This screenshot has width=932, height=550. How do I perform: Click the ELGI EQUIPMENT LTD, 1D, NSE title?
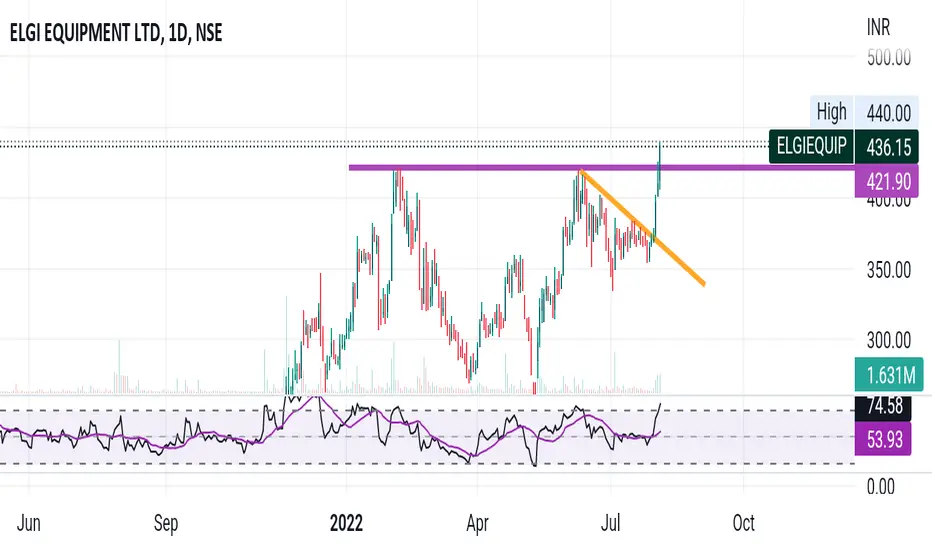(x=116, y=33)
